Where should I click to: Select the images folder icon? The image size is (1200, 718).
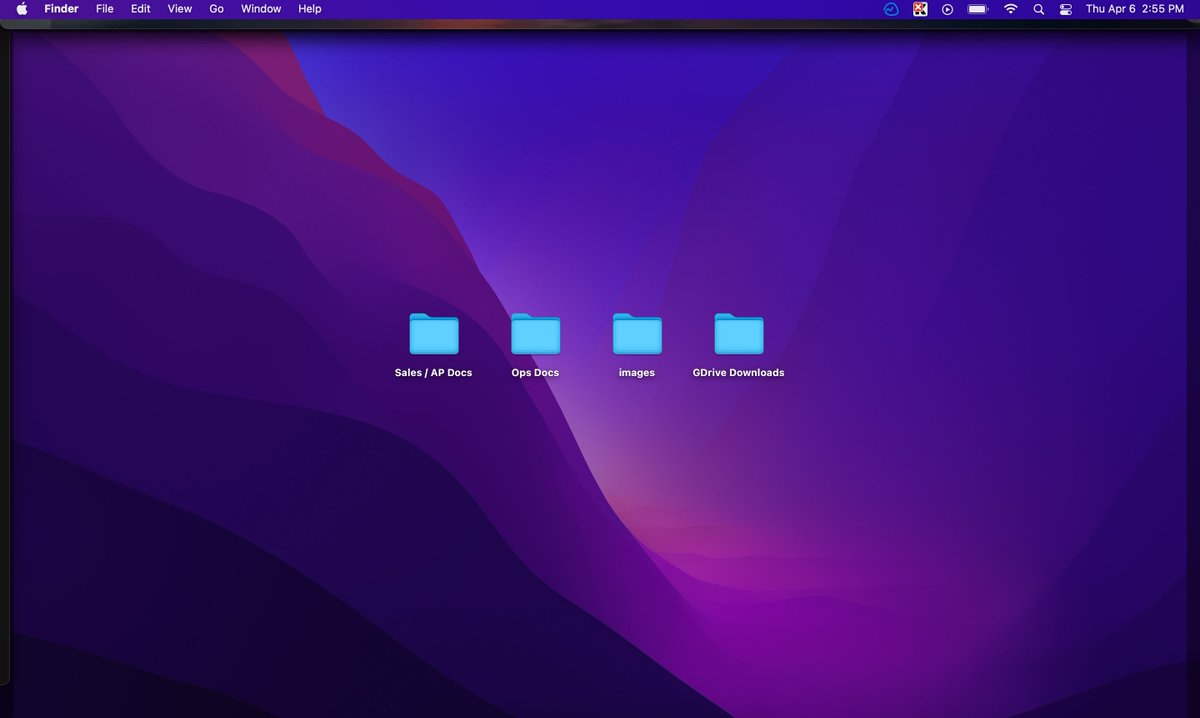point(637,334)
